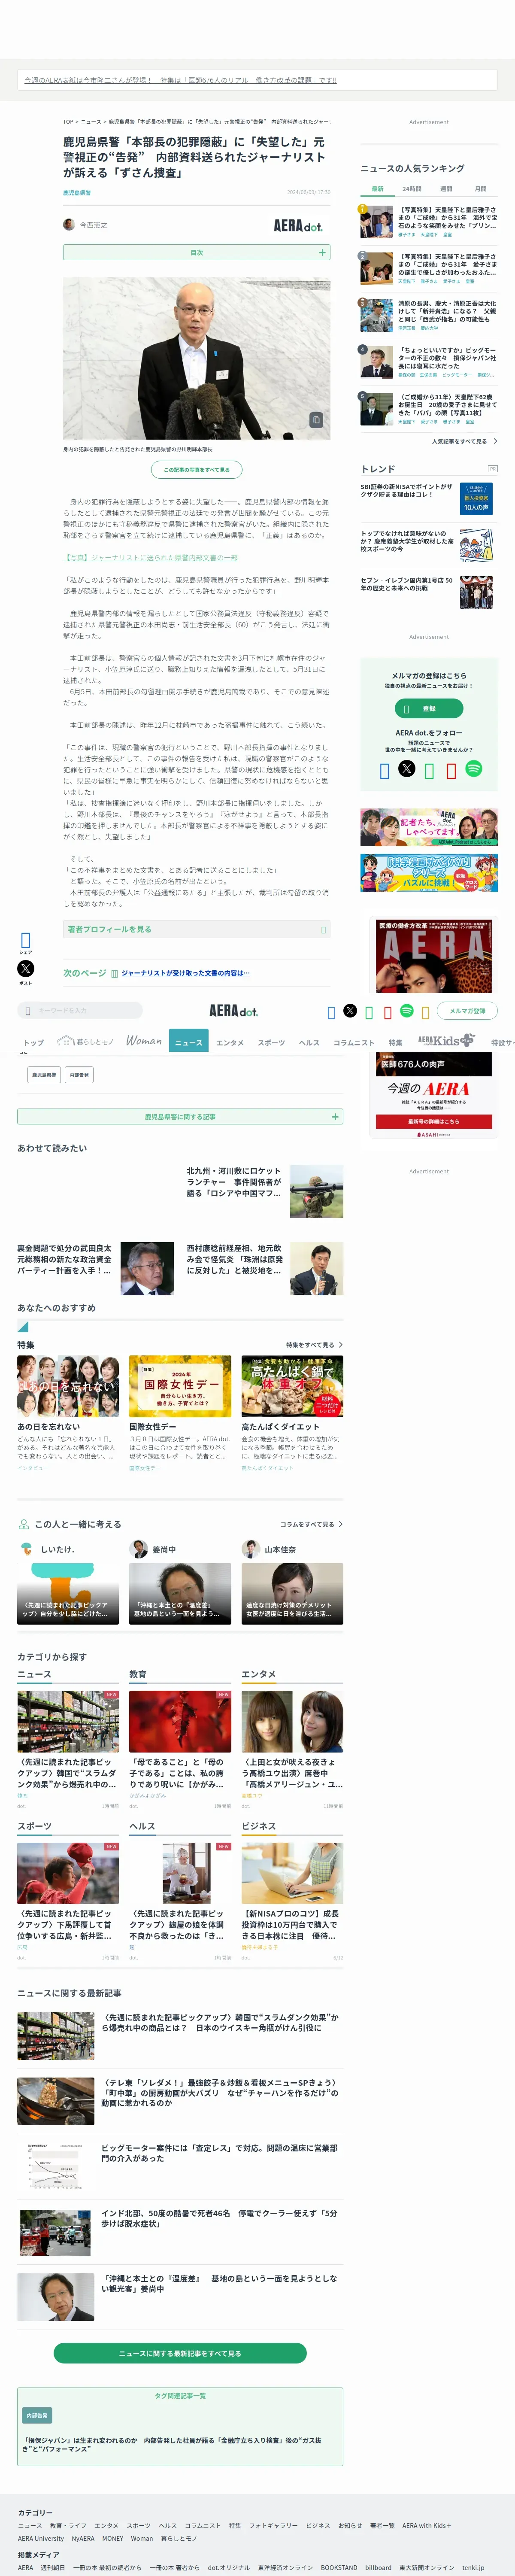Click この記事の写真をすべて見る button
This screenshot has height=2576, width=515.
[x=196, y=469]
